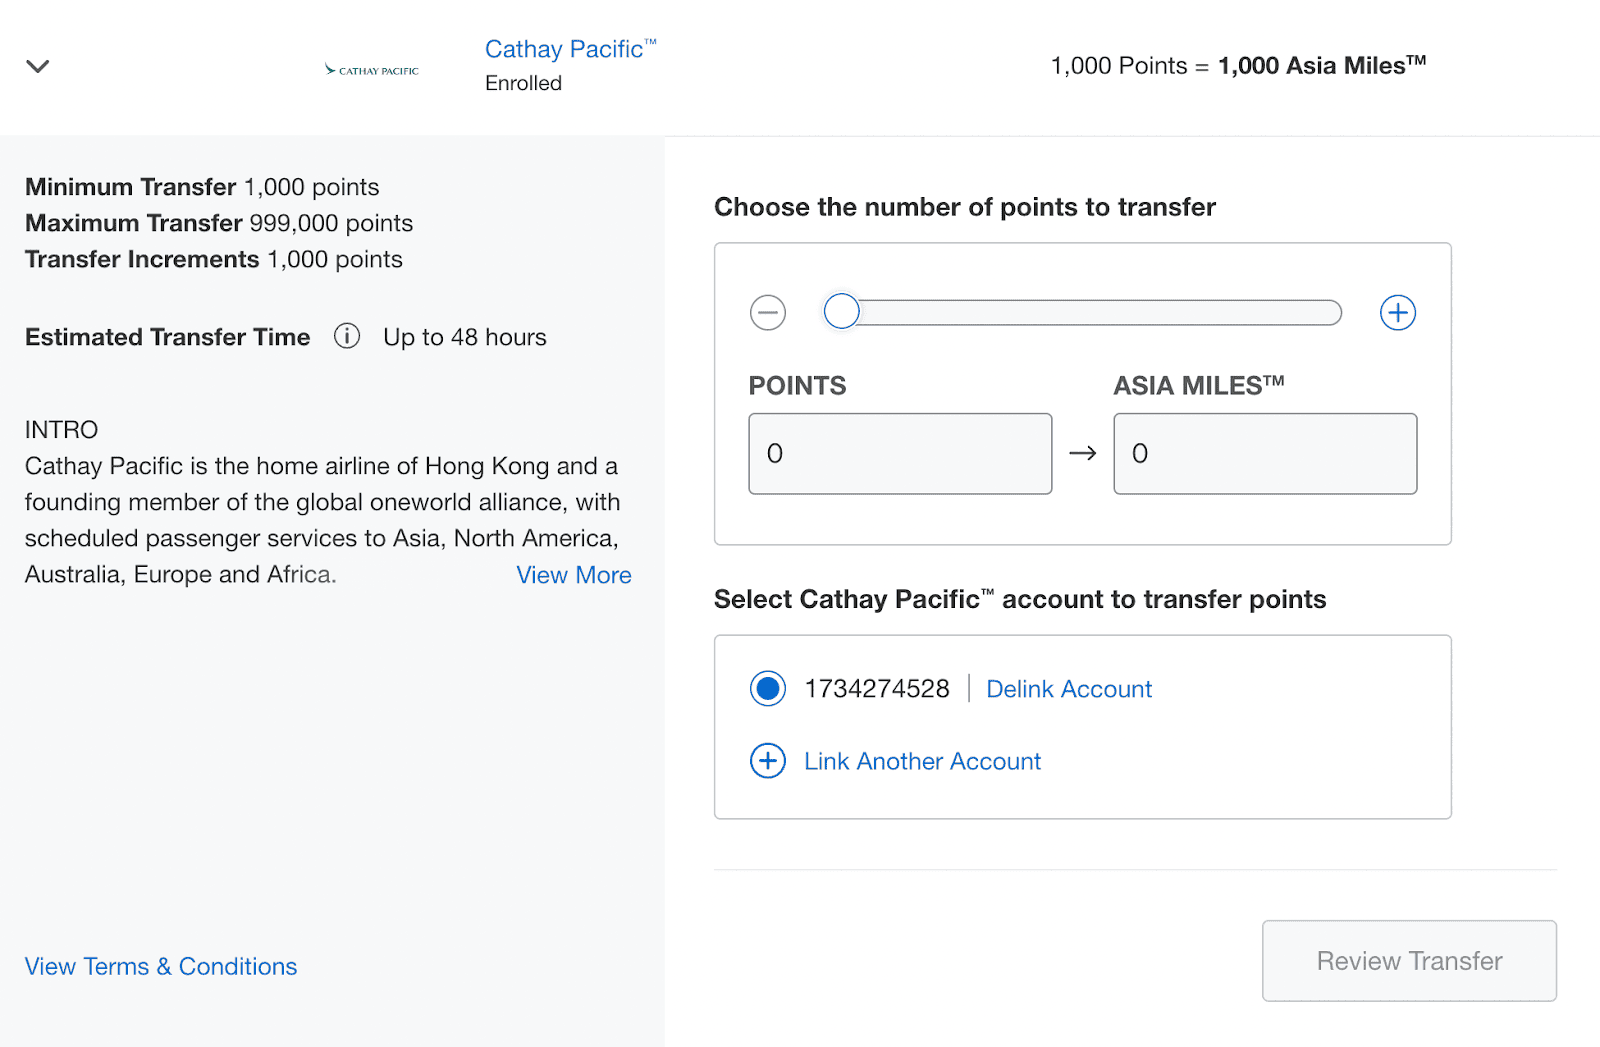Click the plus circle icon to link an account
The width and height of the screenshot is (1600, 1047).
pyautogui.click(x=768, y=761)
